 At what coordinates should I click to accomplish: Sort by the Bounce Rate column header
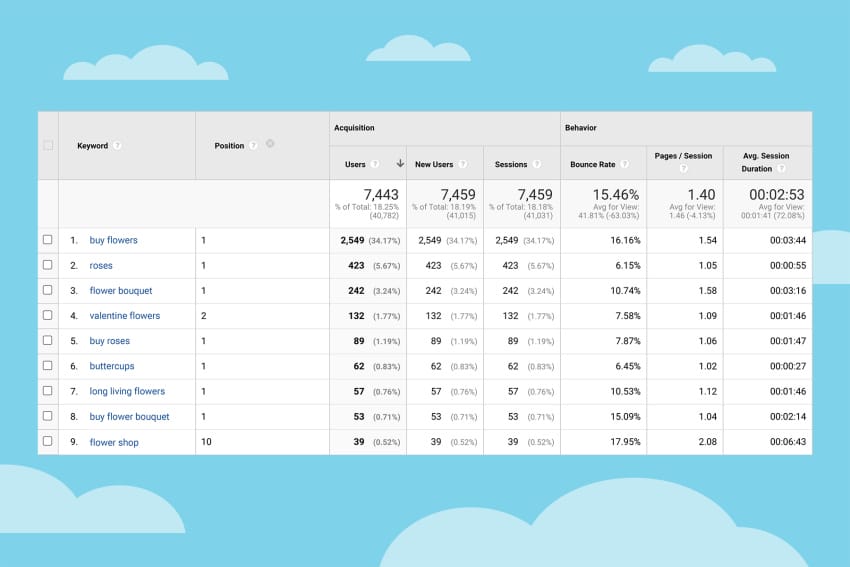[593, 164]
